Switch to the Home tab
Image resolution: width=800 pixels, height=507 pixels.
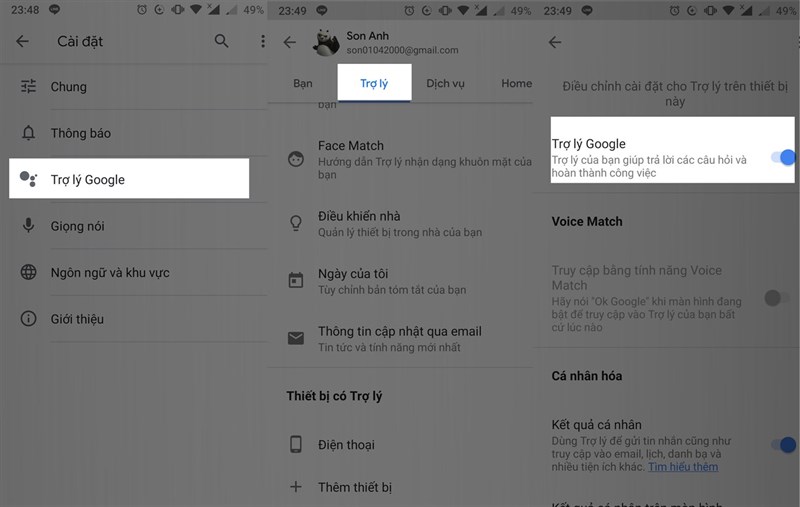[x=516, y=83]
